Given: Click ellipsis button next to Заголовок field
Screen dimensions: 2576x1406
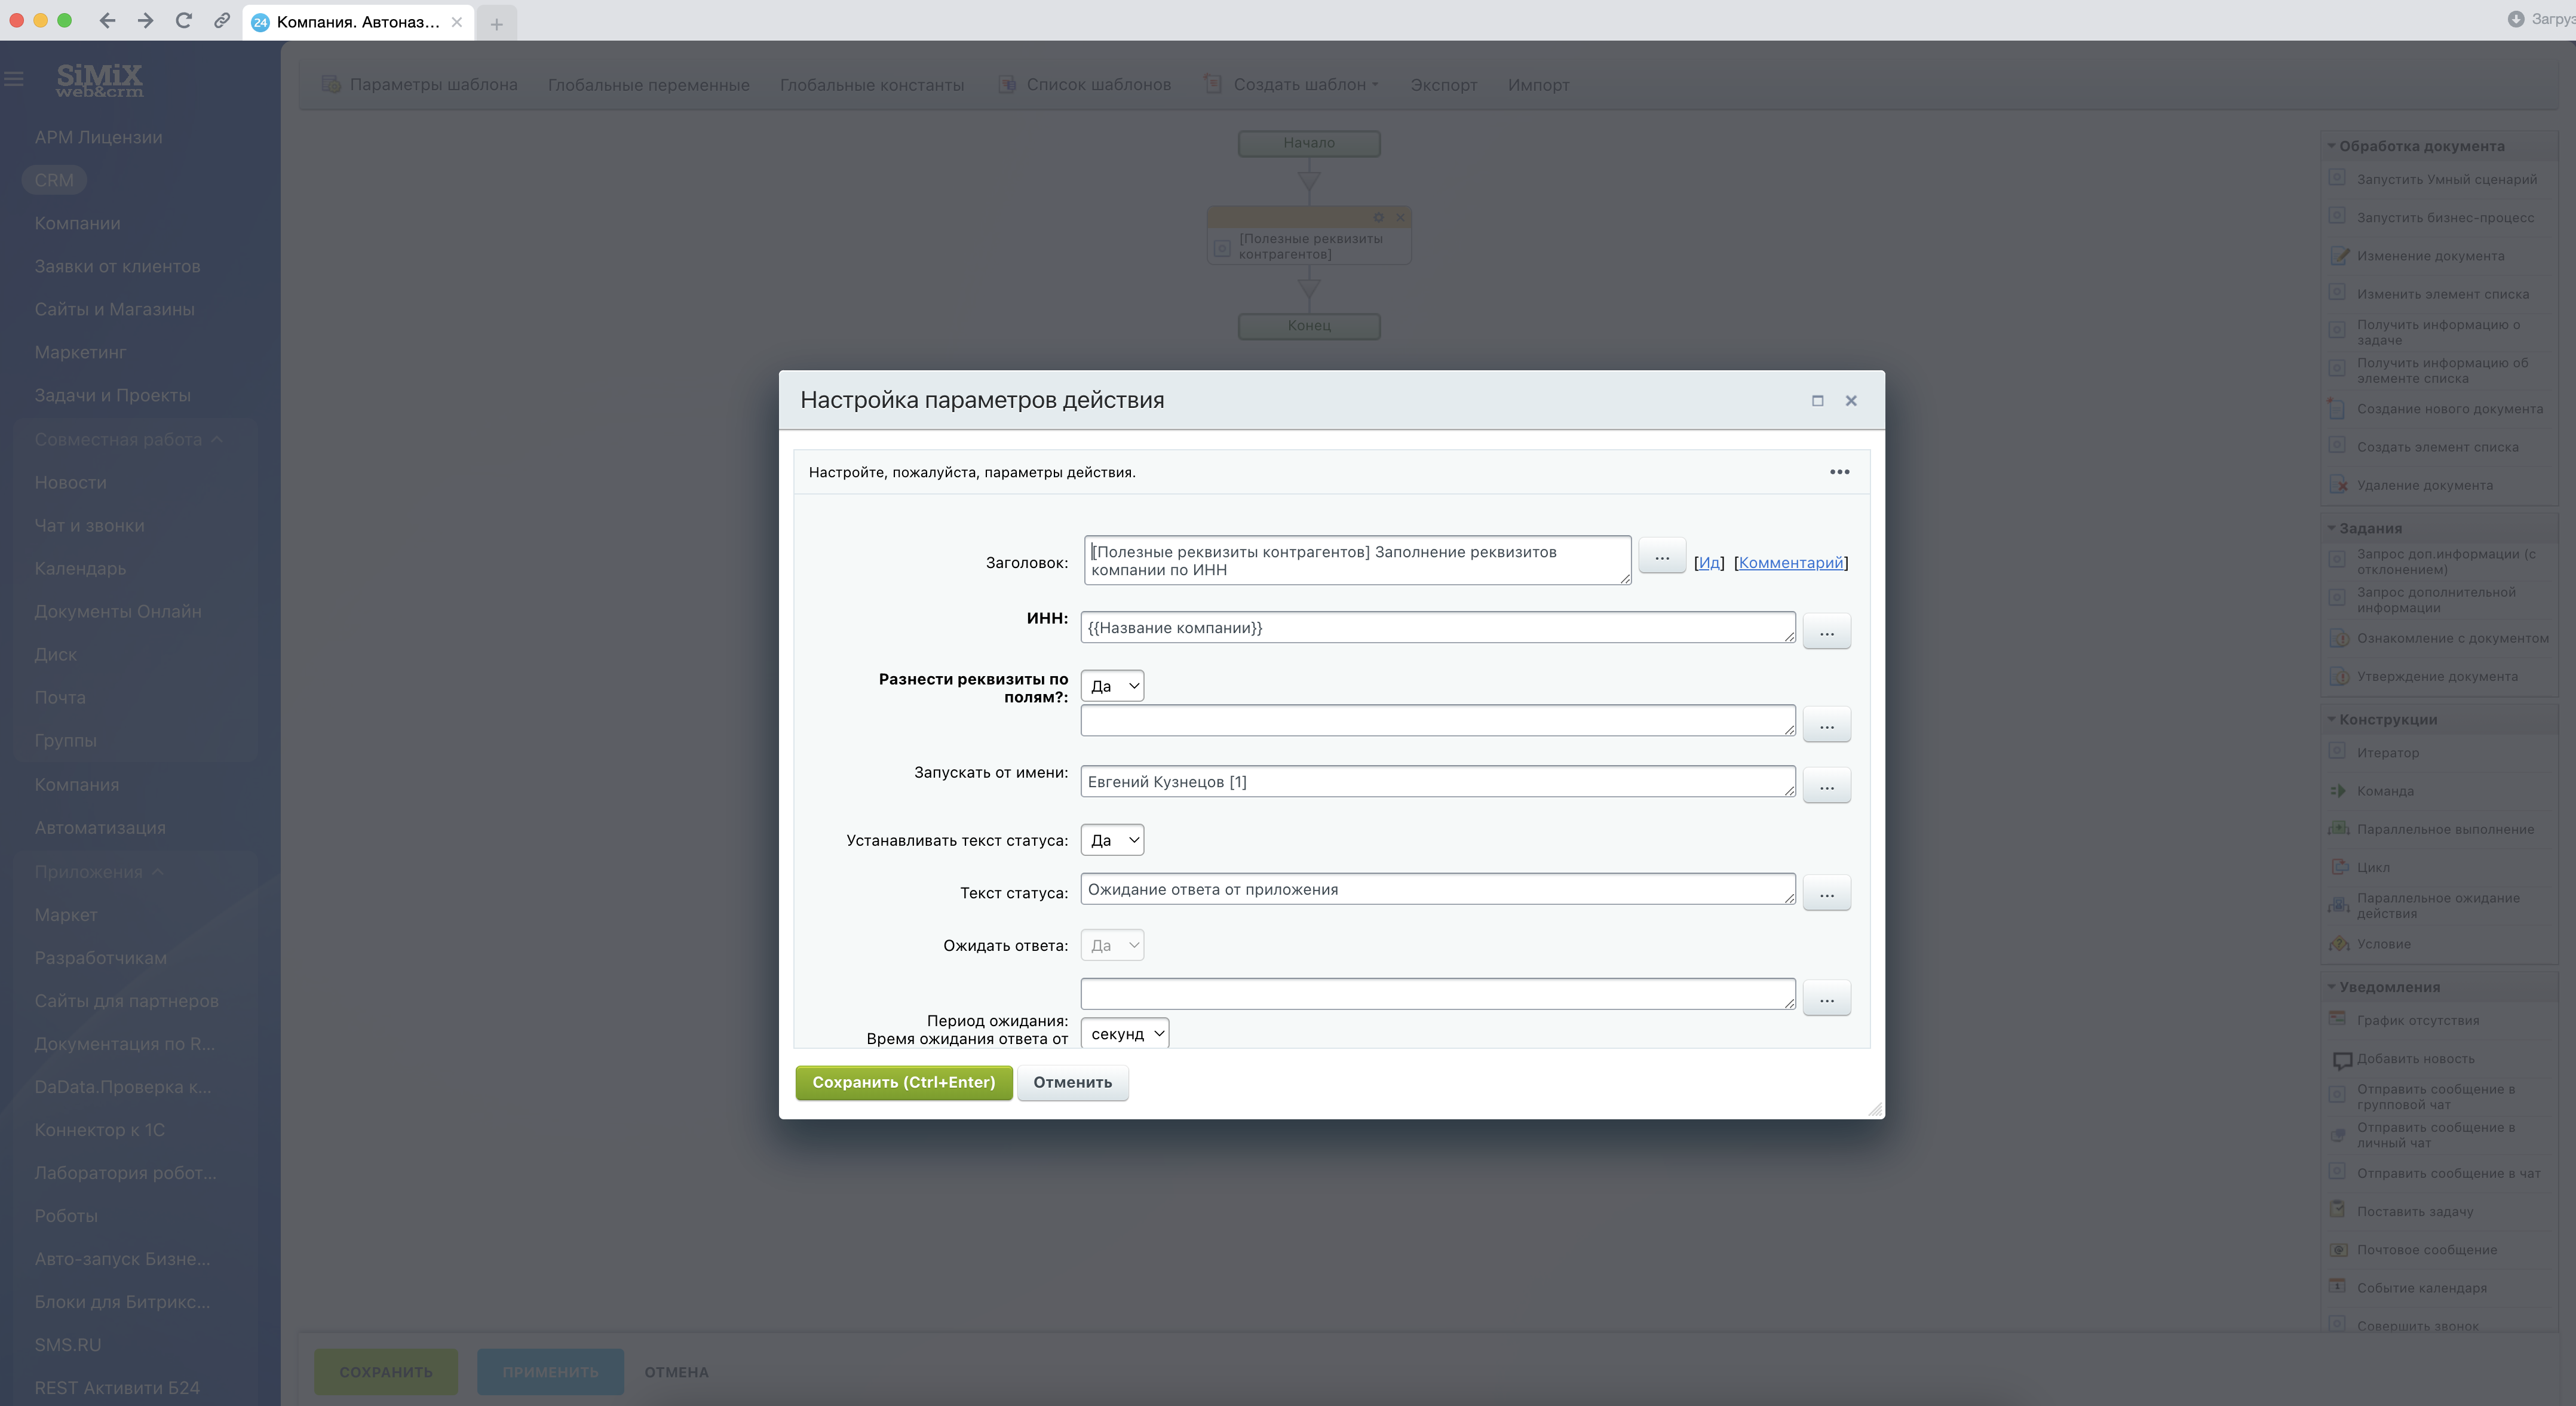Looking at the screenshot, I should [1661, 557].
